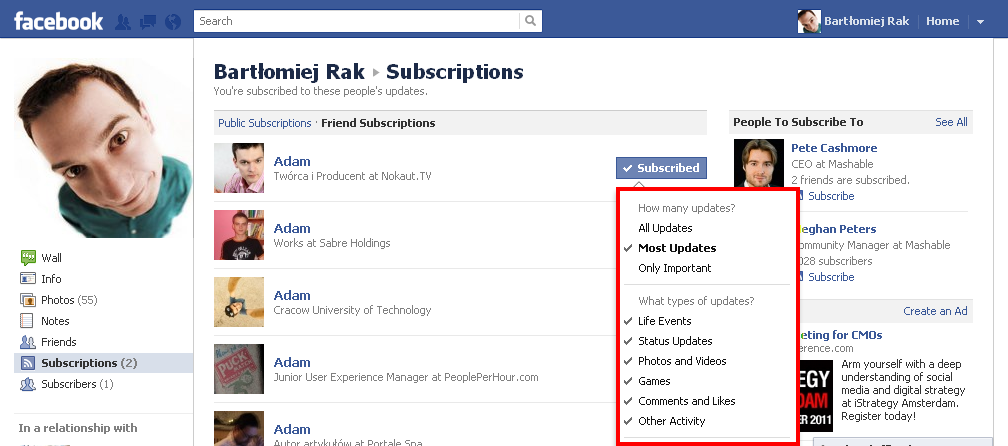
Task: Click the Photos sidebar icon
Action: click(x=28, y=300)
